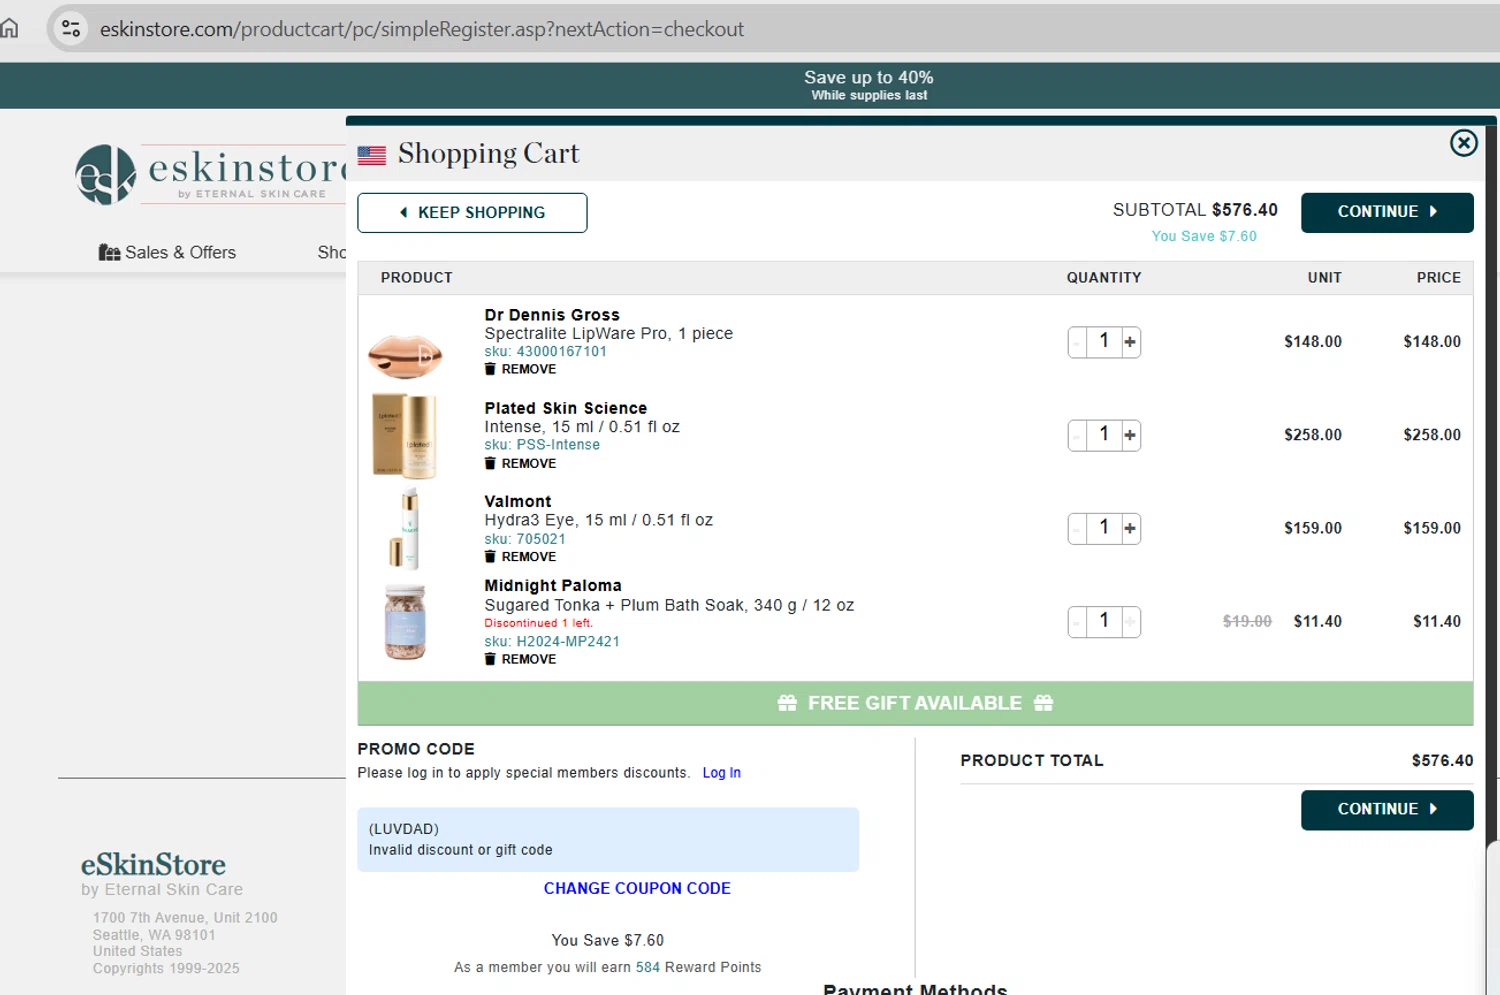The width and height of the screenshot is (1500, 995).
Task: Open Valmont Hydra3 Eye product thumbnail
Action: [x=405, y=529]
